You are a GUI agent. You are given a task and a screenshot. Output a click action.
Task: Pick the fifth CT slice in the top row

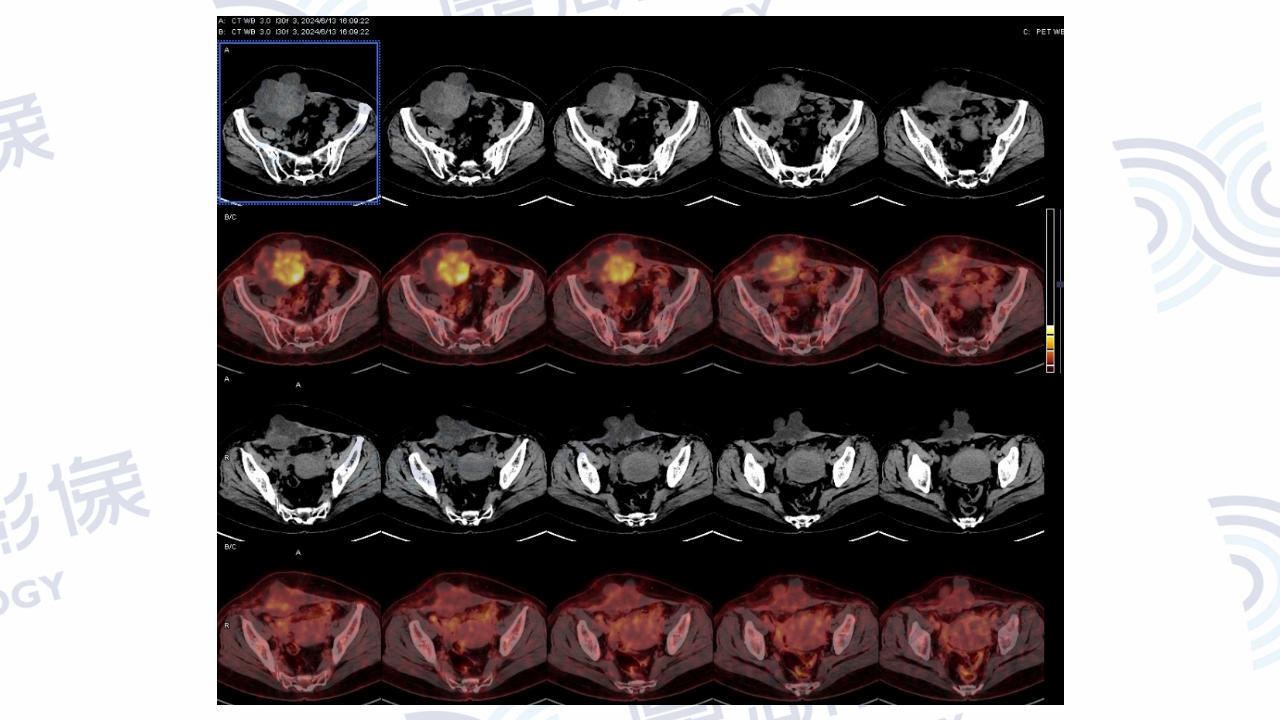(962, 125)
